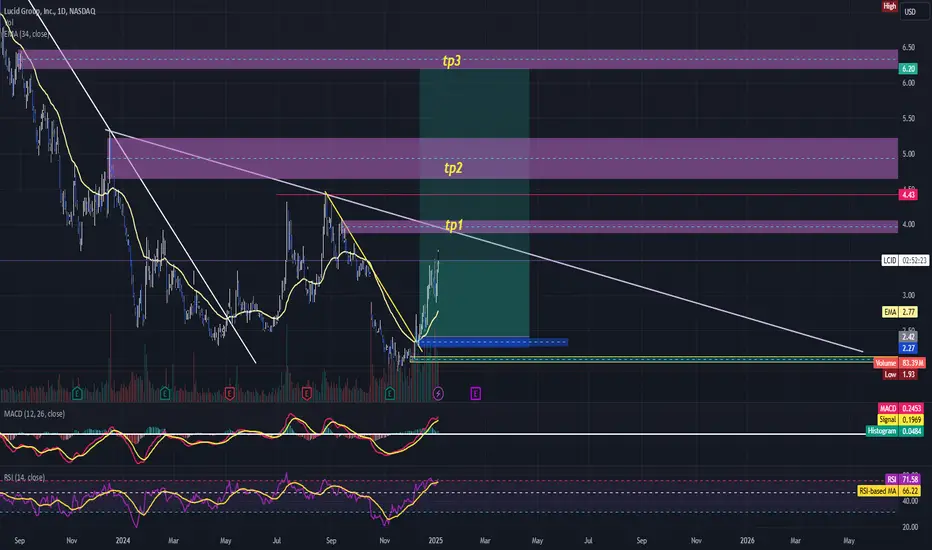The height and width of the screenshot is (550, 932).
Task: Click the Lucid Group, Inc. symbol title
Action: [49, 11]
